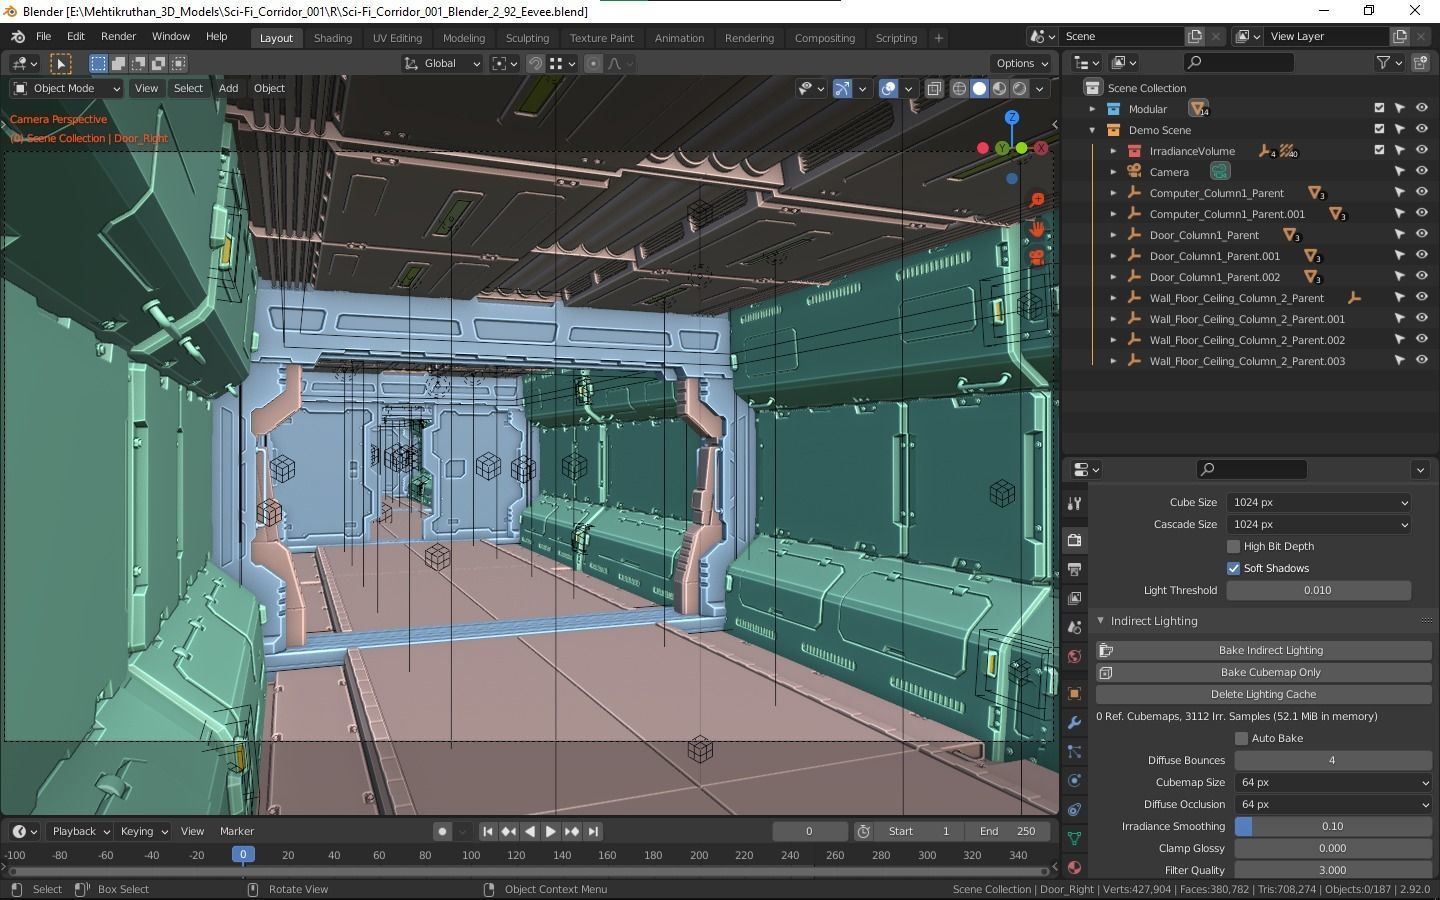The width and height of the screenshot is (1440, 900).
Task: Click Bake Cubemap Only button
Action: 1264,672
